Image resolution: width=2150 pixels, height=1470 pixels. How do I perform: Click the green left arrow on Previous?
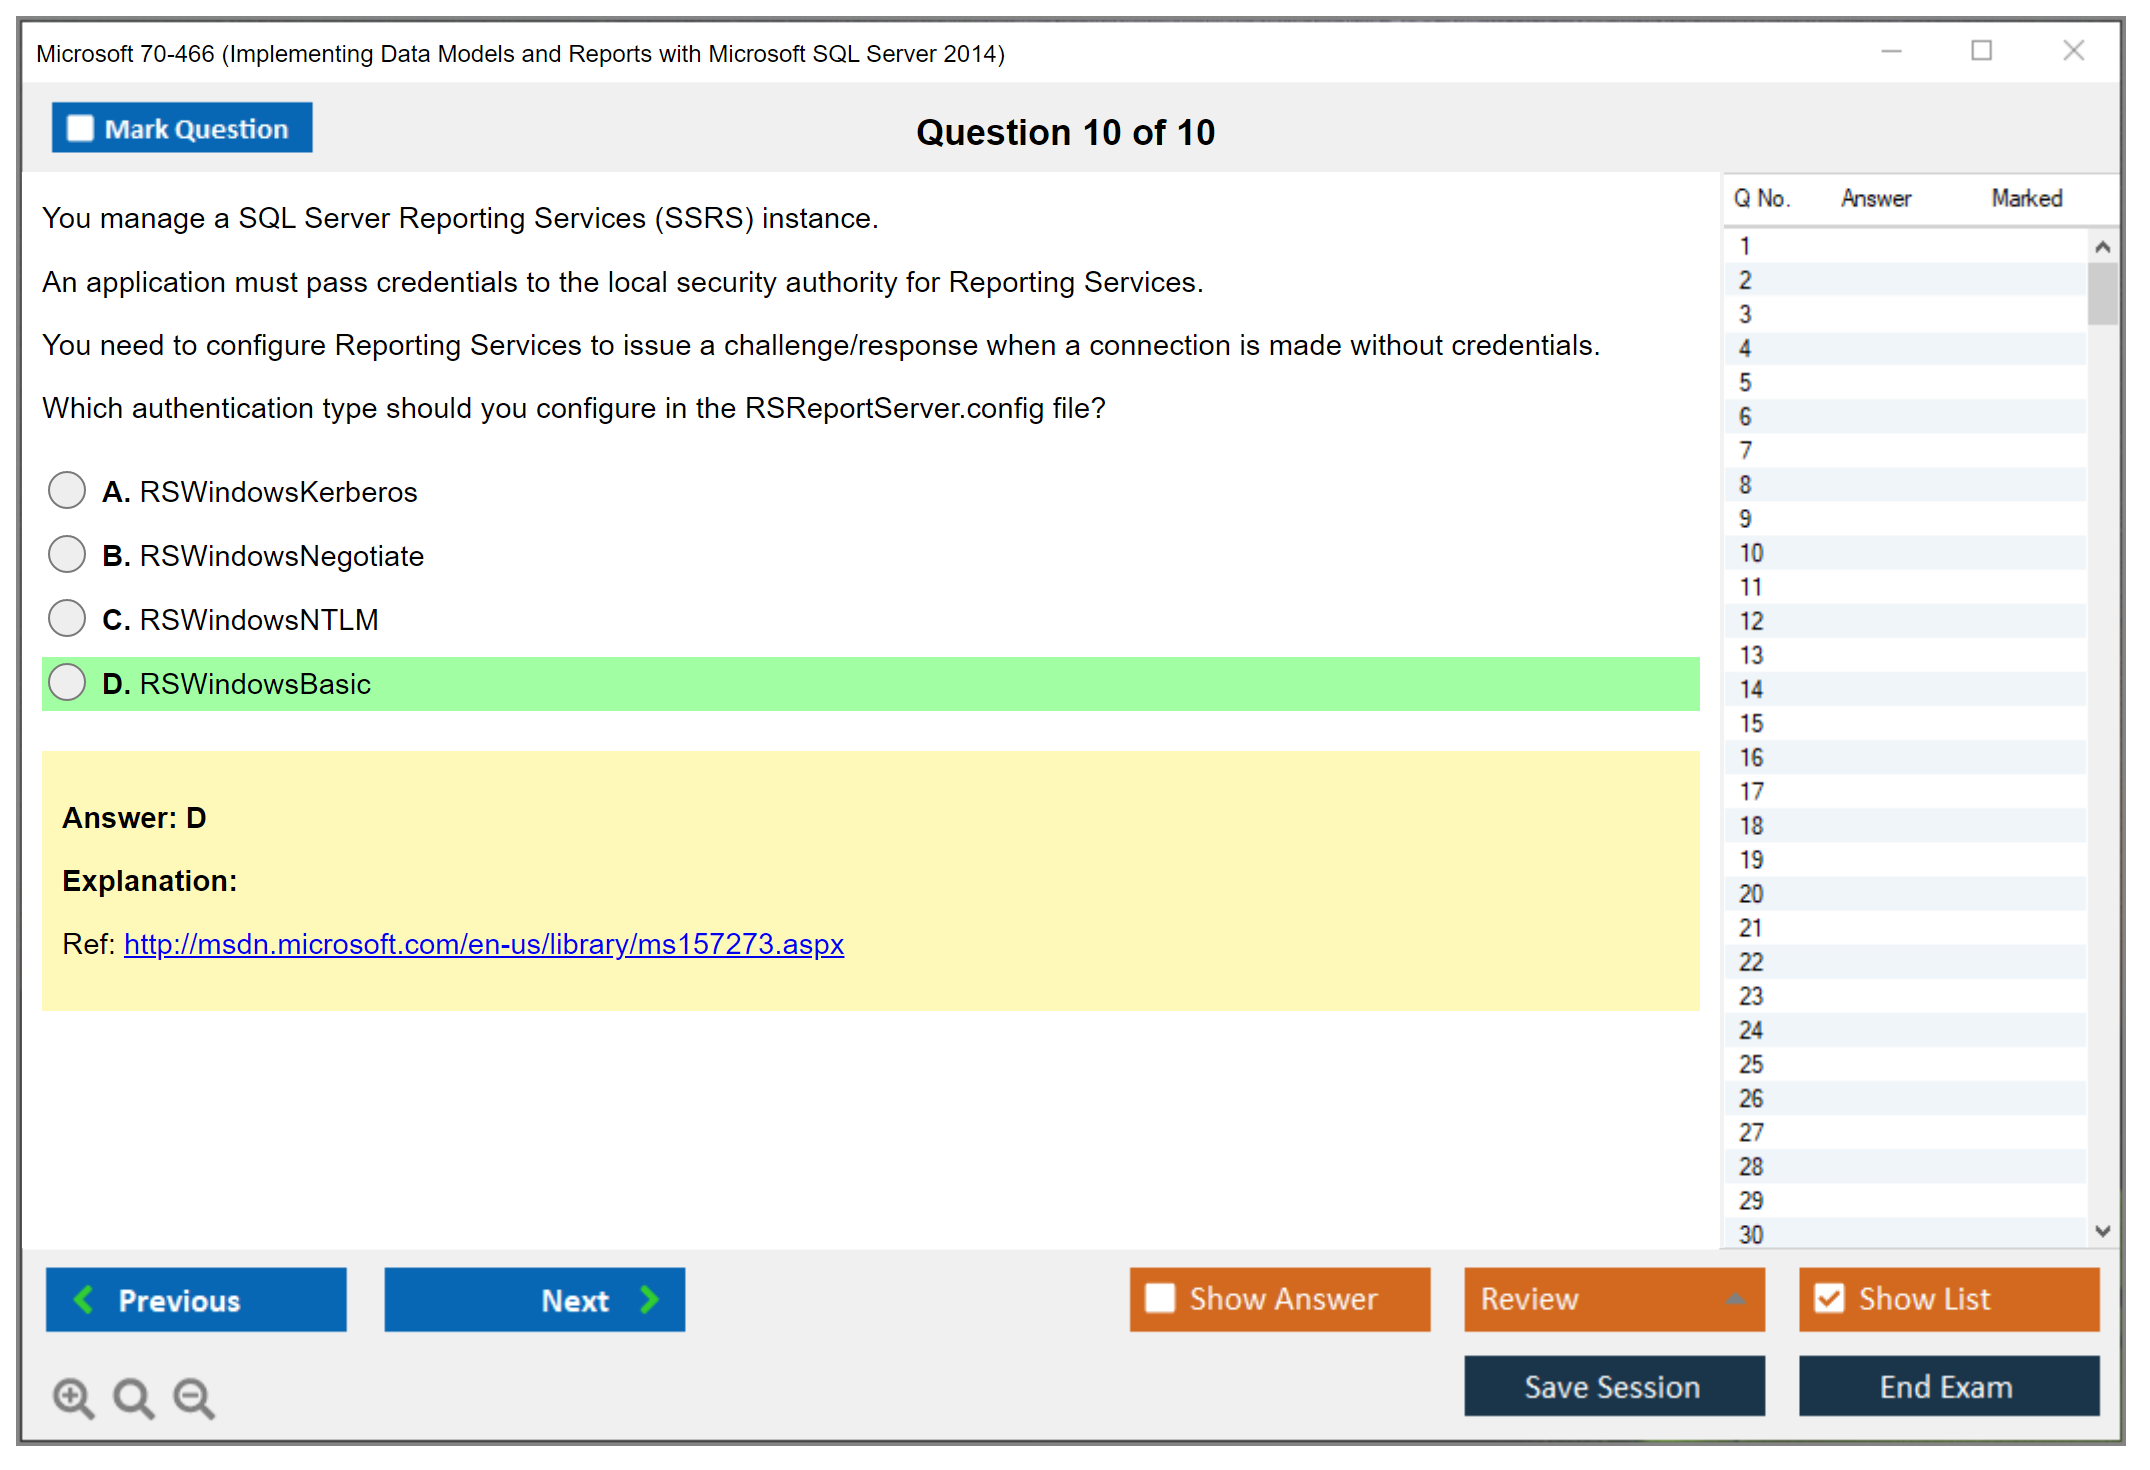(x=84, y=1300)
